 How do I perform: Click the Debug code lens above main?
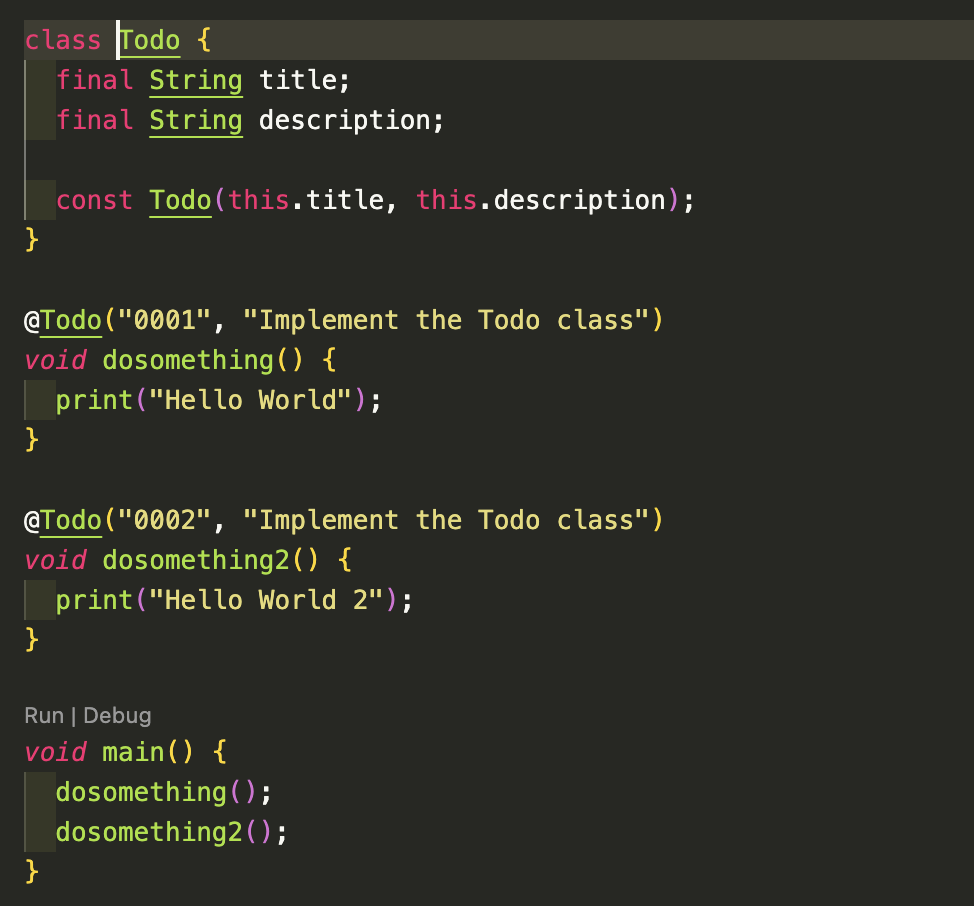pyautogui.click(x=117, y=716)
